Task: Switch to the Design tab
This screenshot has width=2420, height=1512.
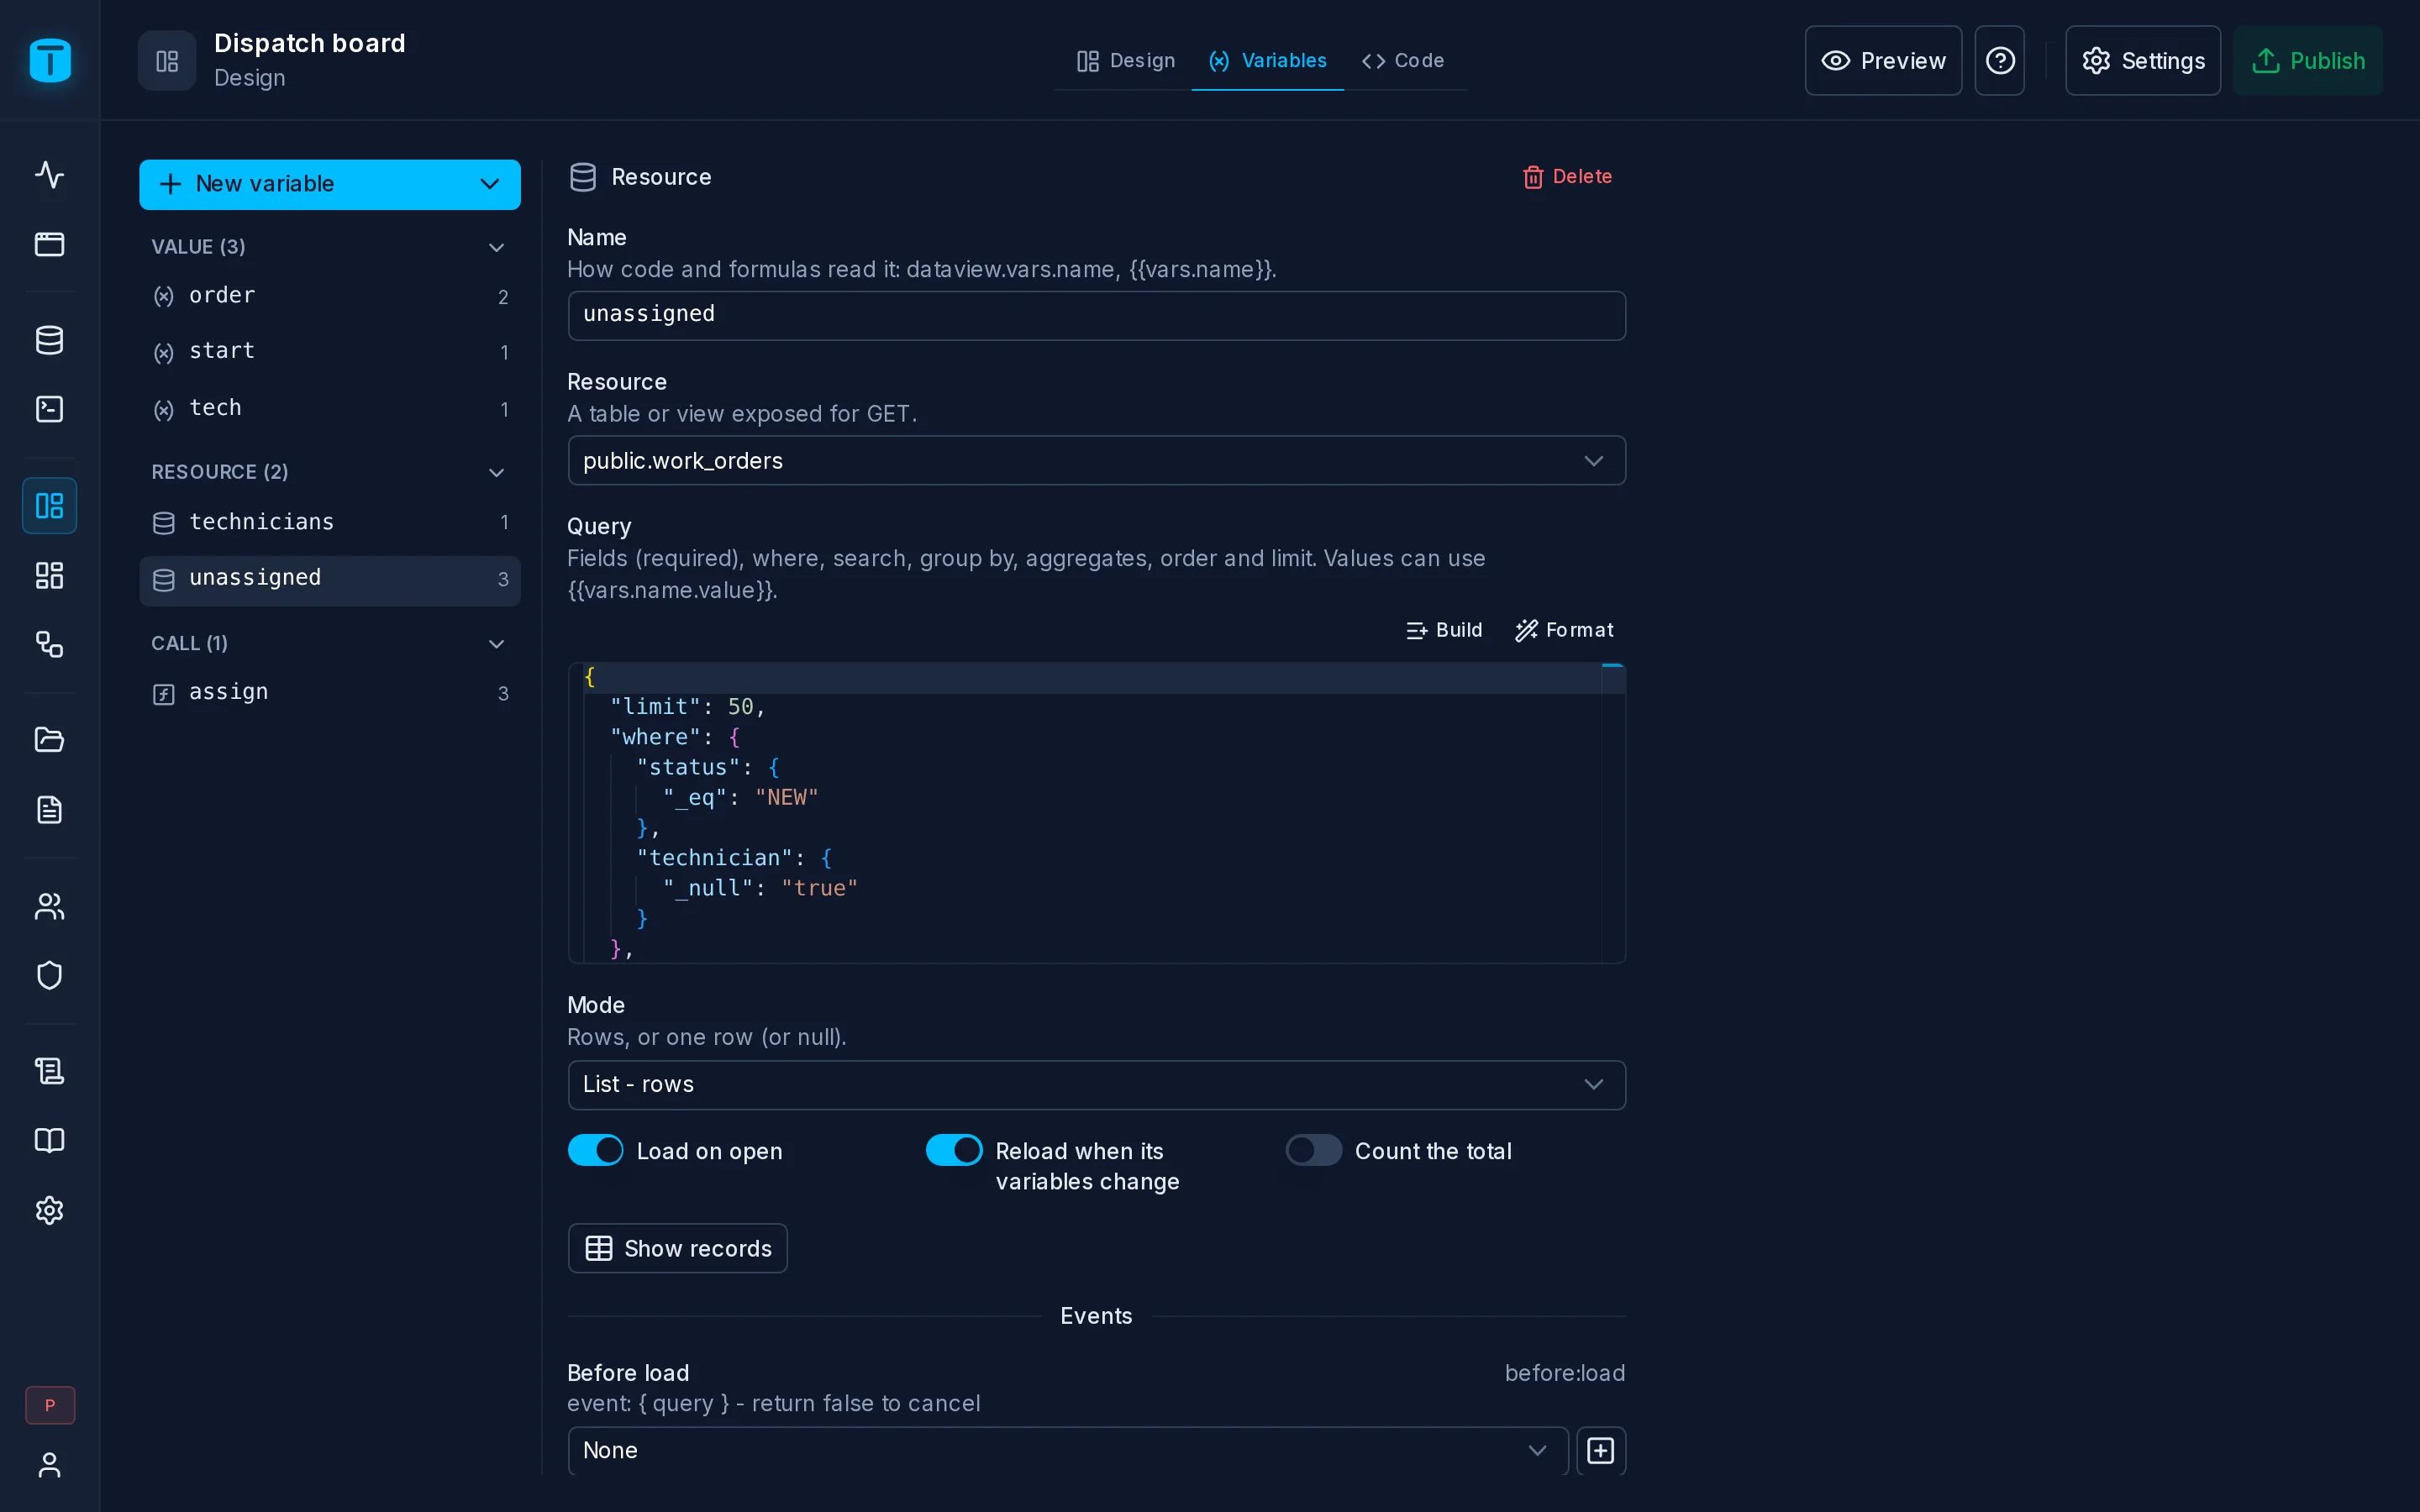Action: (x=1125, y=61)
